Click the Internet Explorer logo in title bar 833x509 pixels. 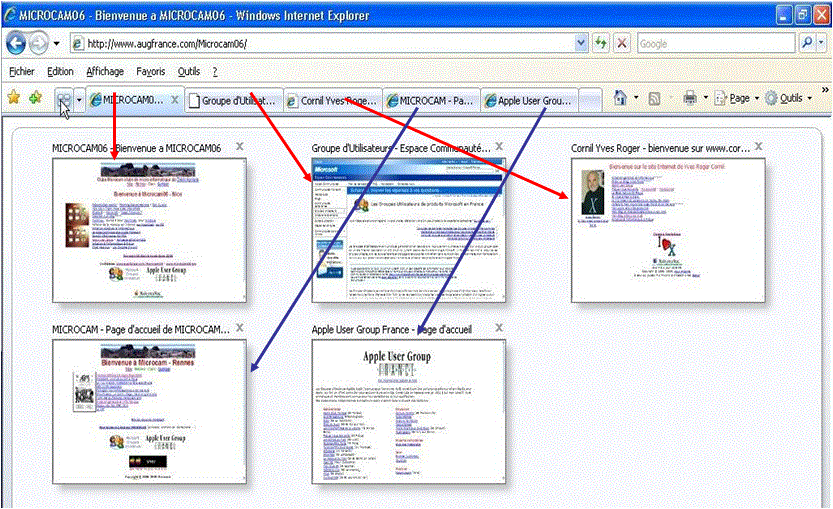click(10, 15)
